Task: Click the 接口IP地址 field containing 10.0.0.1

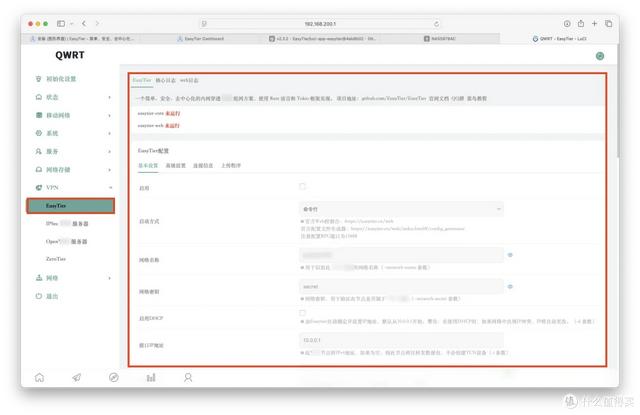Action: [401, 340]
